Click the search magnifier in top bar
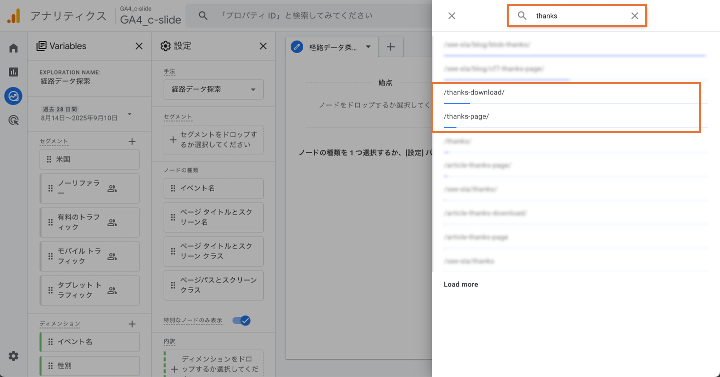The width and height of the screenshot is (720, 377). (202, 16)
